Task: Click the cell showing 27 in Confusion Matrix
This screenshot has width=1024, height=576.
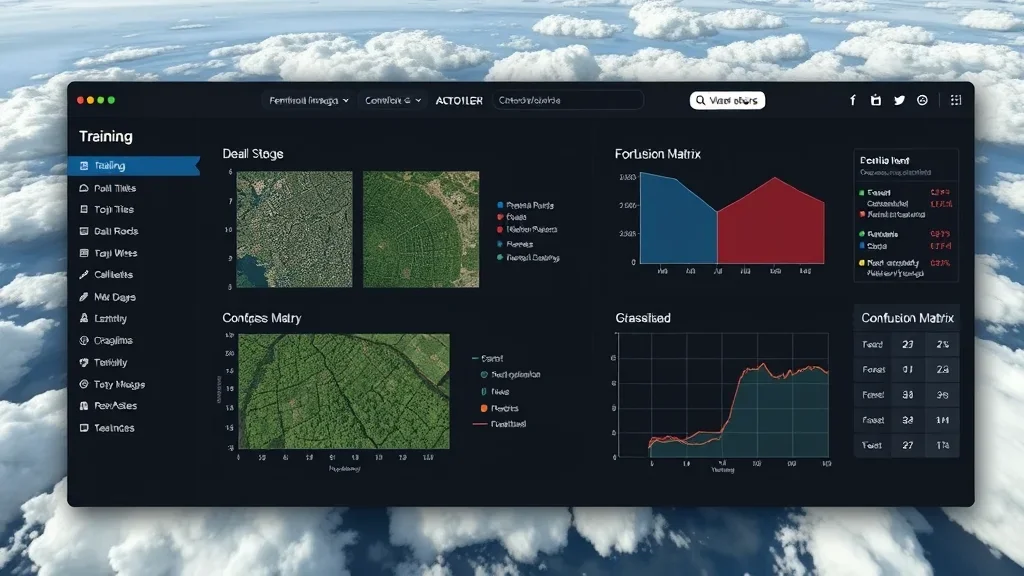Action: (x=908, y=445)
